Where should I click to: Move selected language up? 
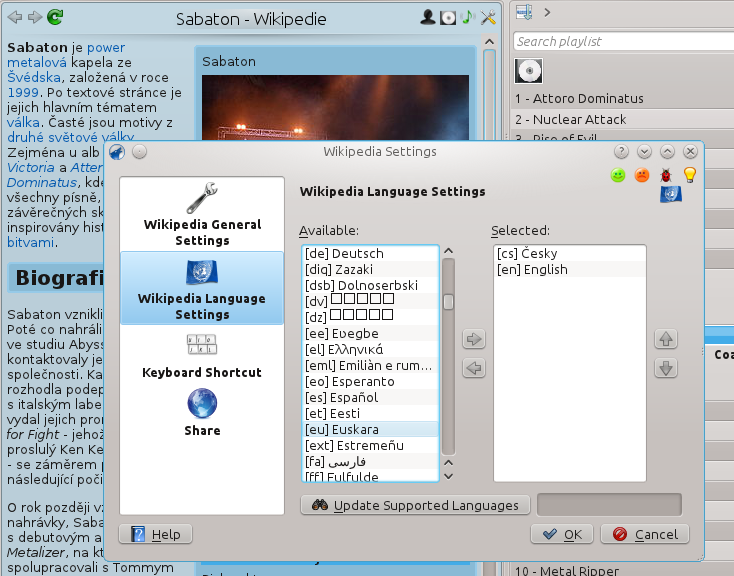coord(666,339)
